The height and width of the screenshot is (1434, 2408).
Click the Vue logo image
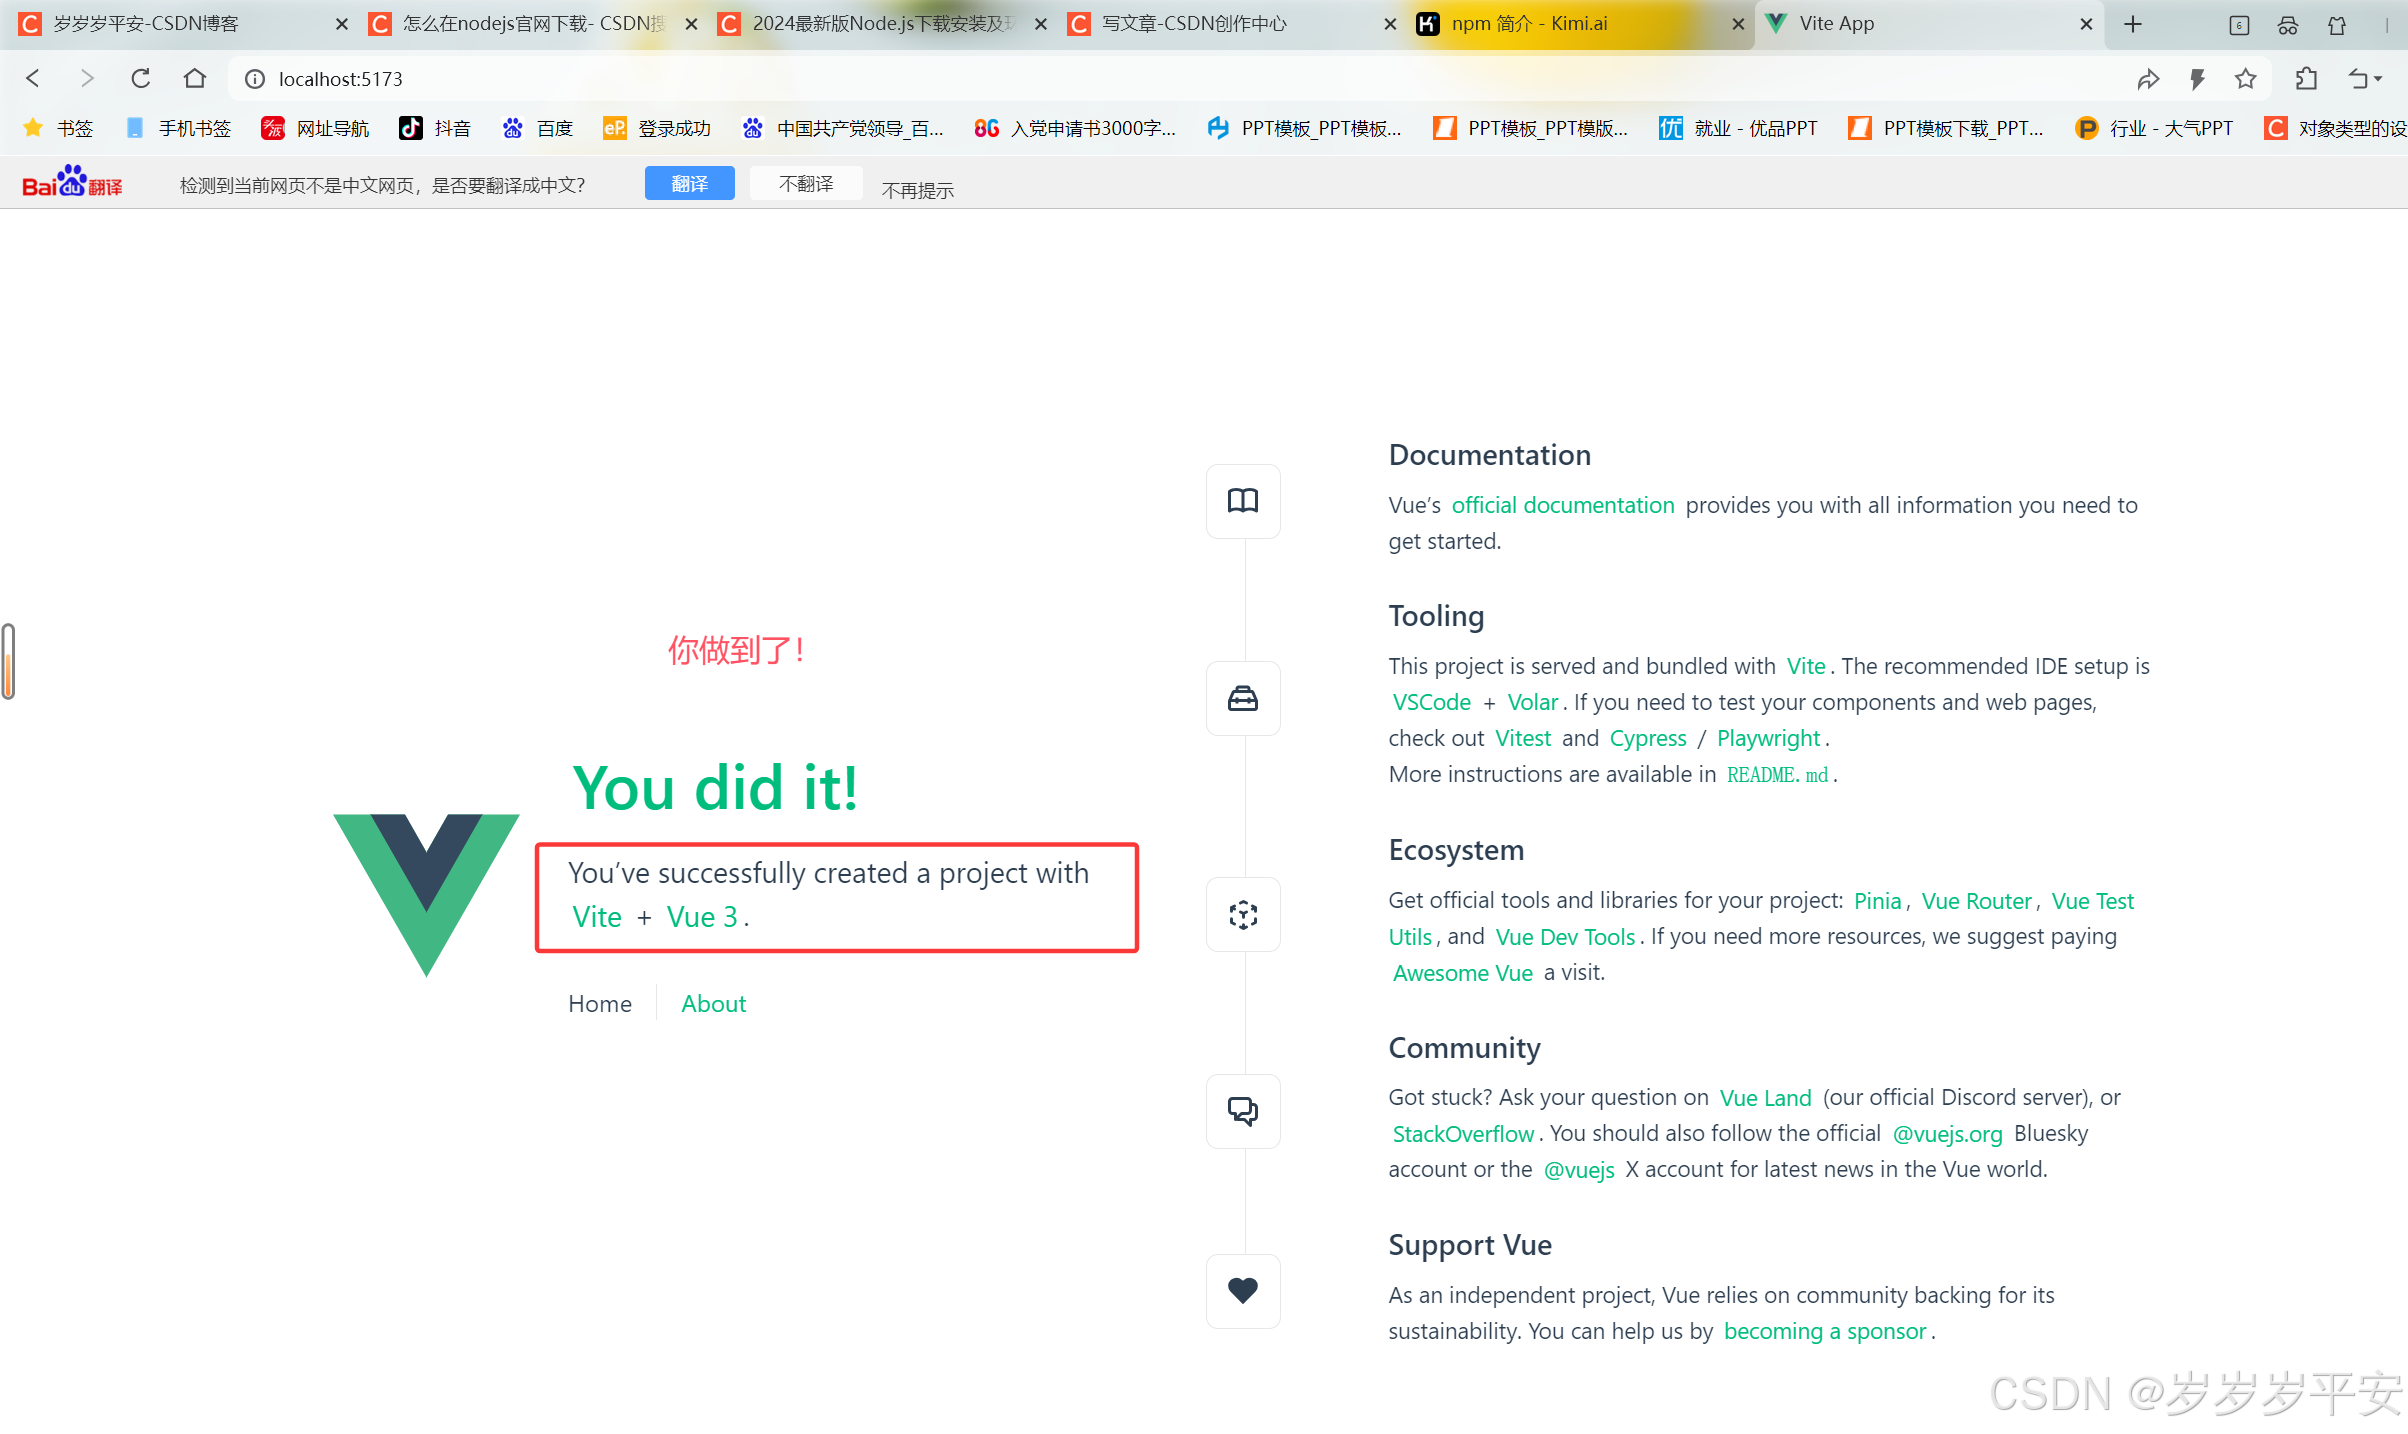(426, 893)
